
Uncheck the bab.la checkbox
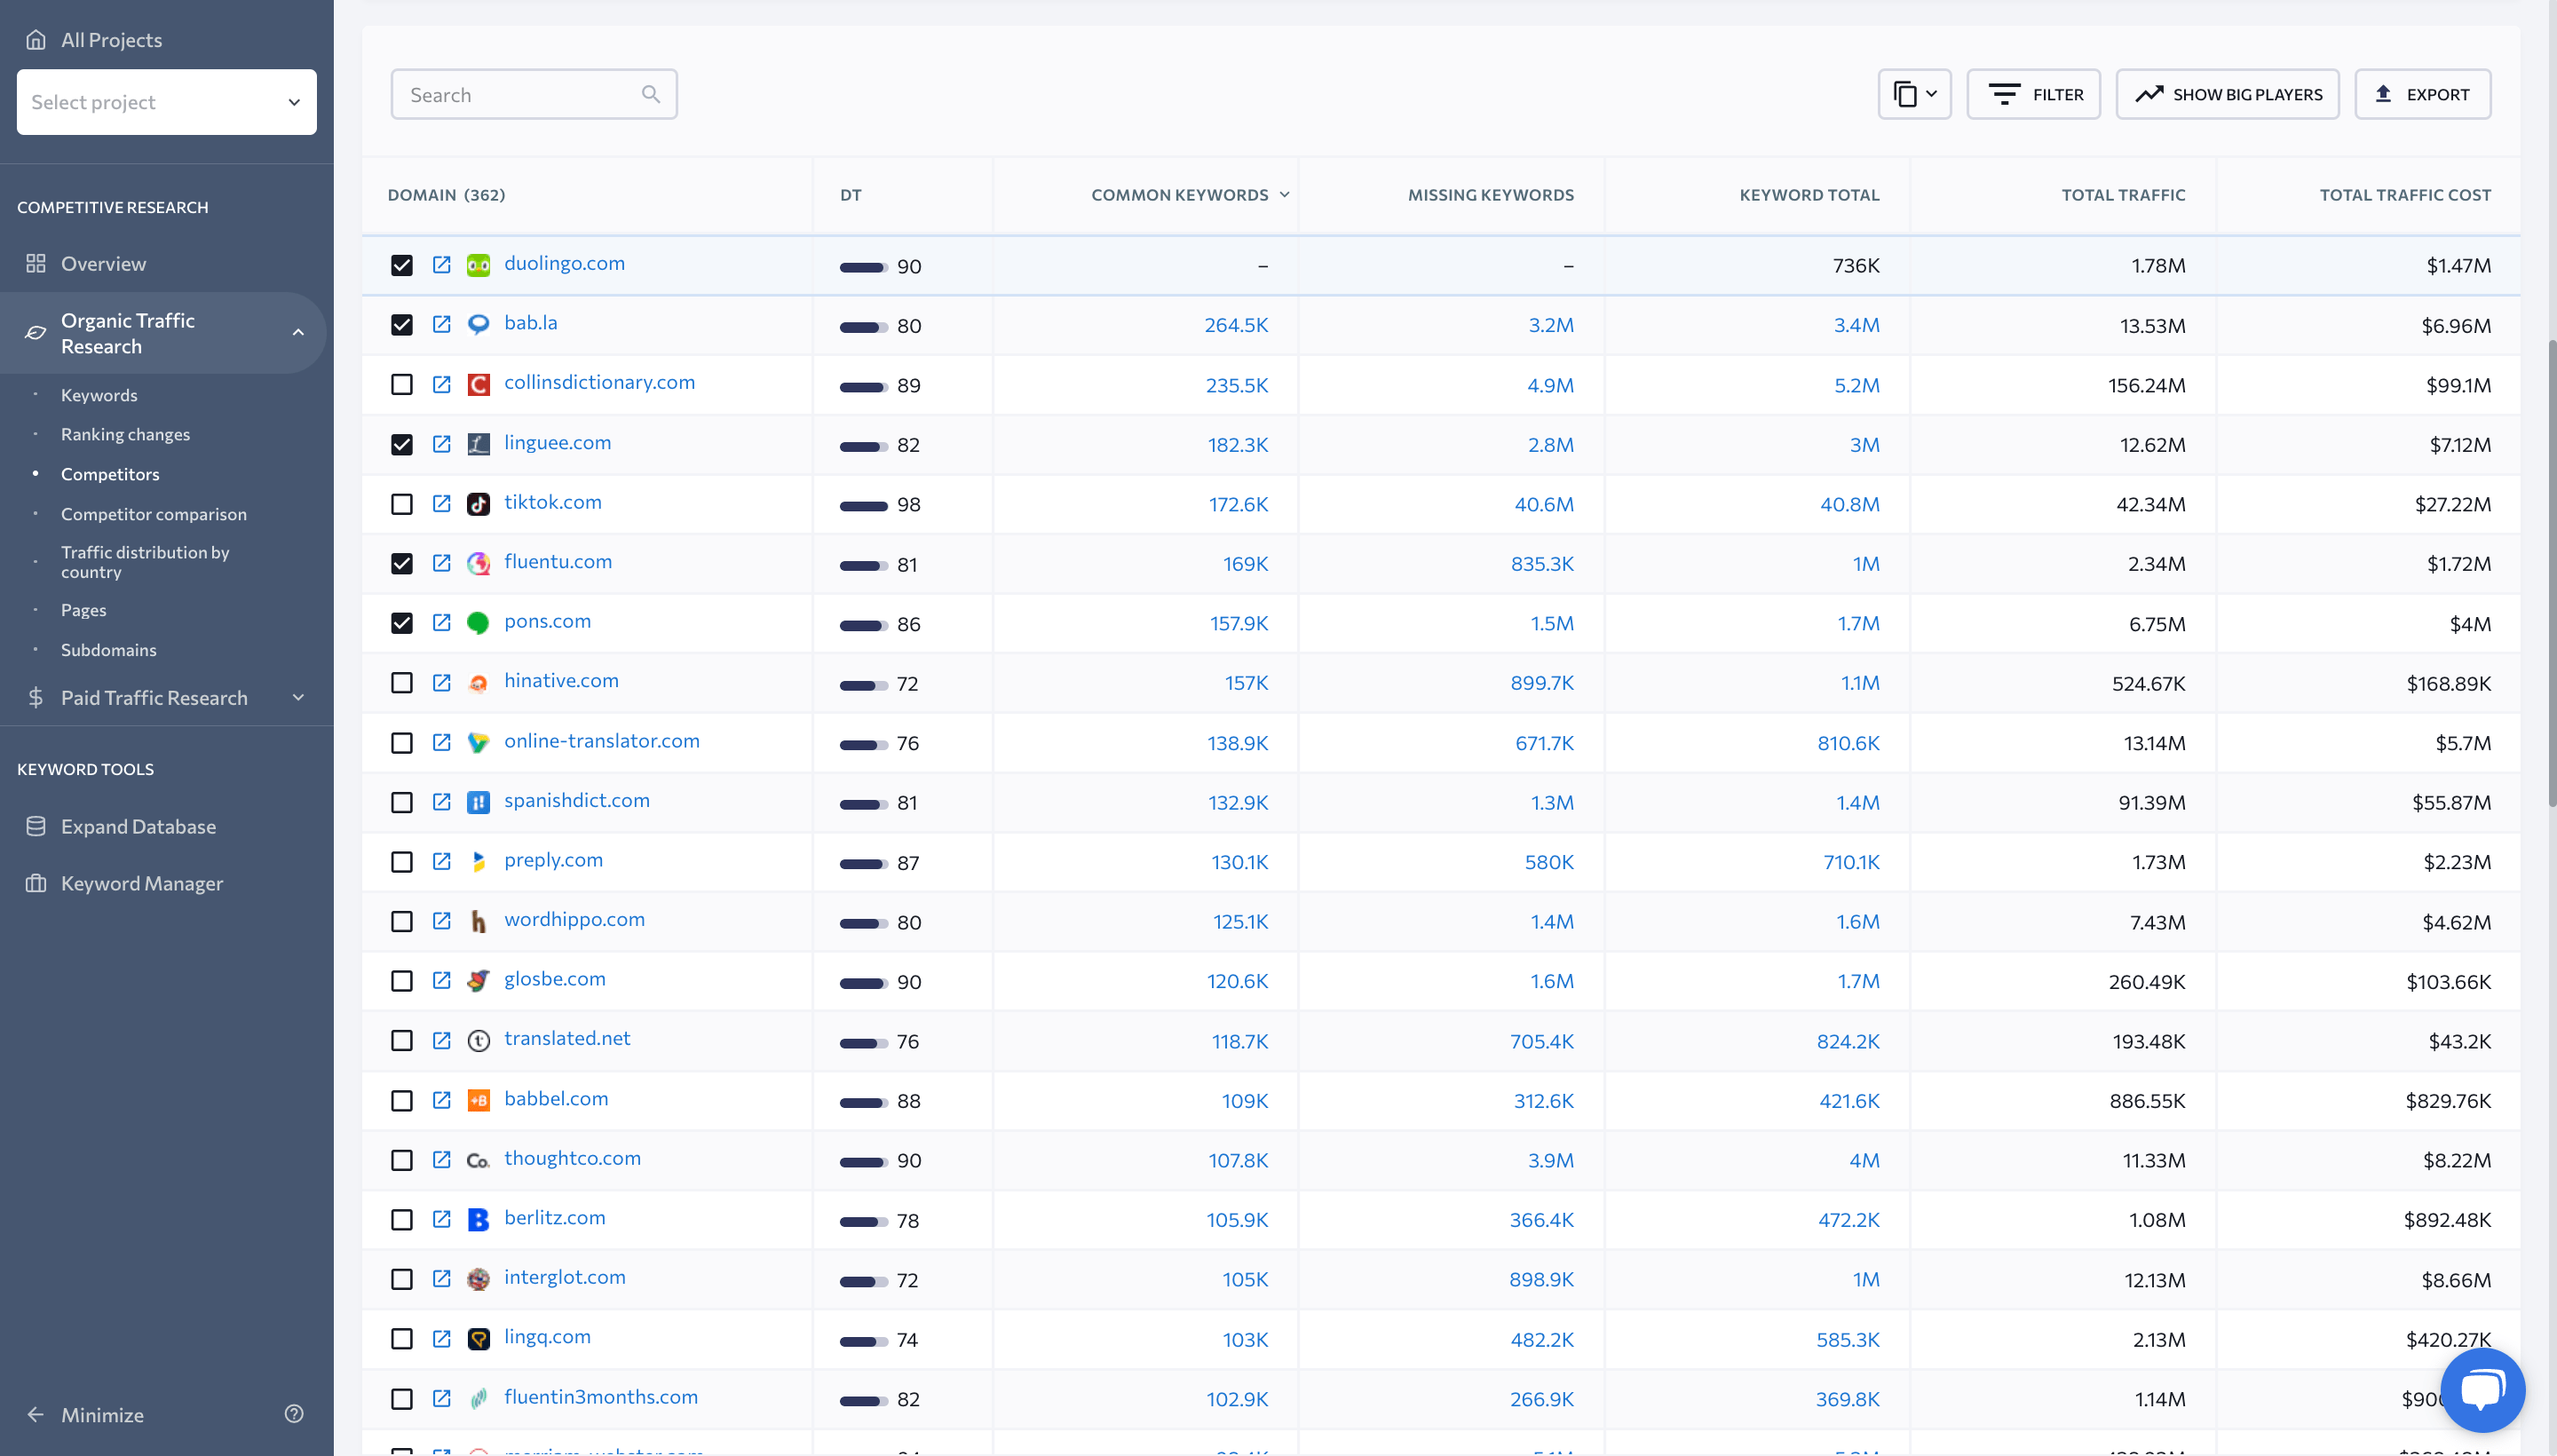click(x=402, y=324)
